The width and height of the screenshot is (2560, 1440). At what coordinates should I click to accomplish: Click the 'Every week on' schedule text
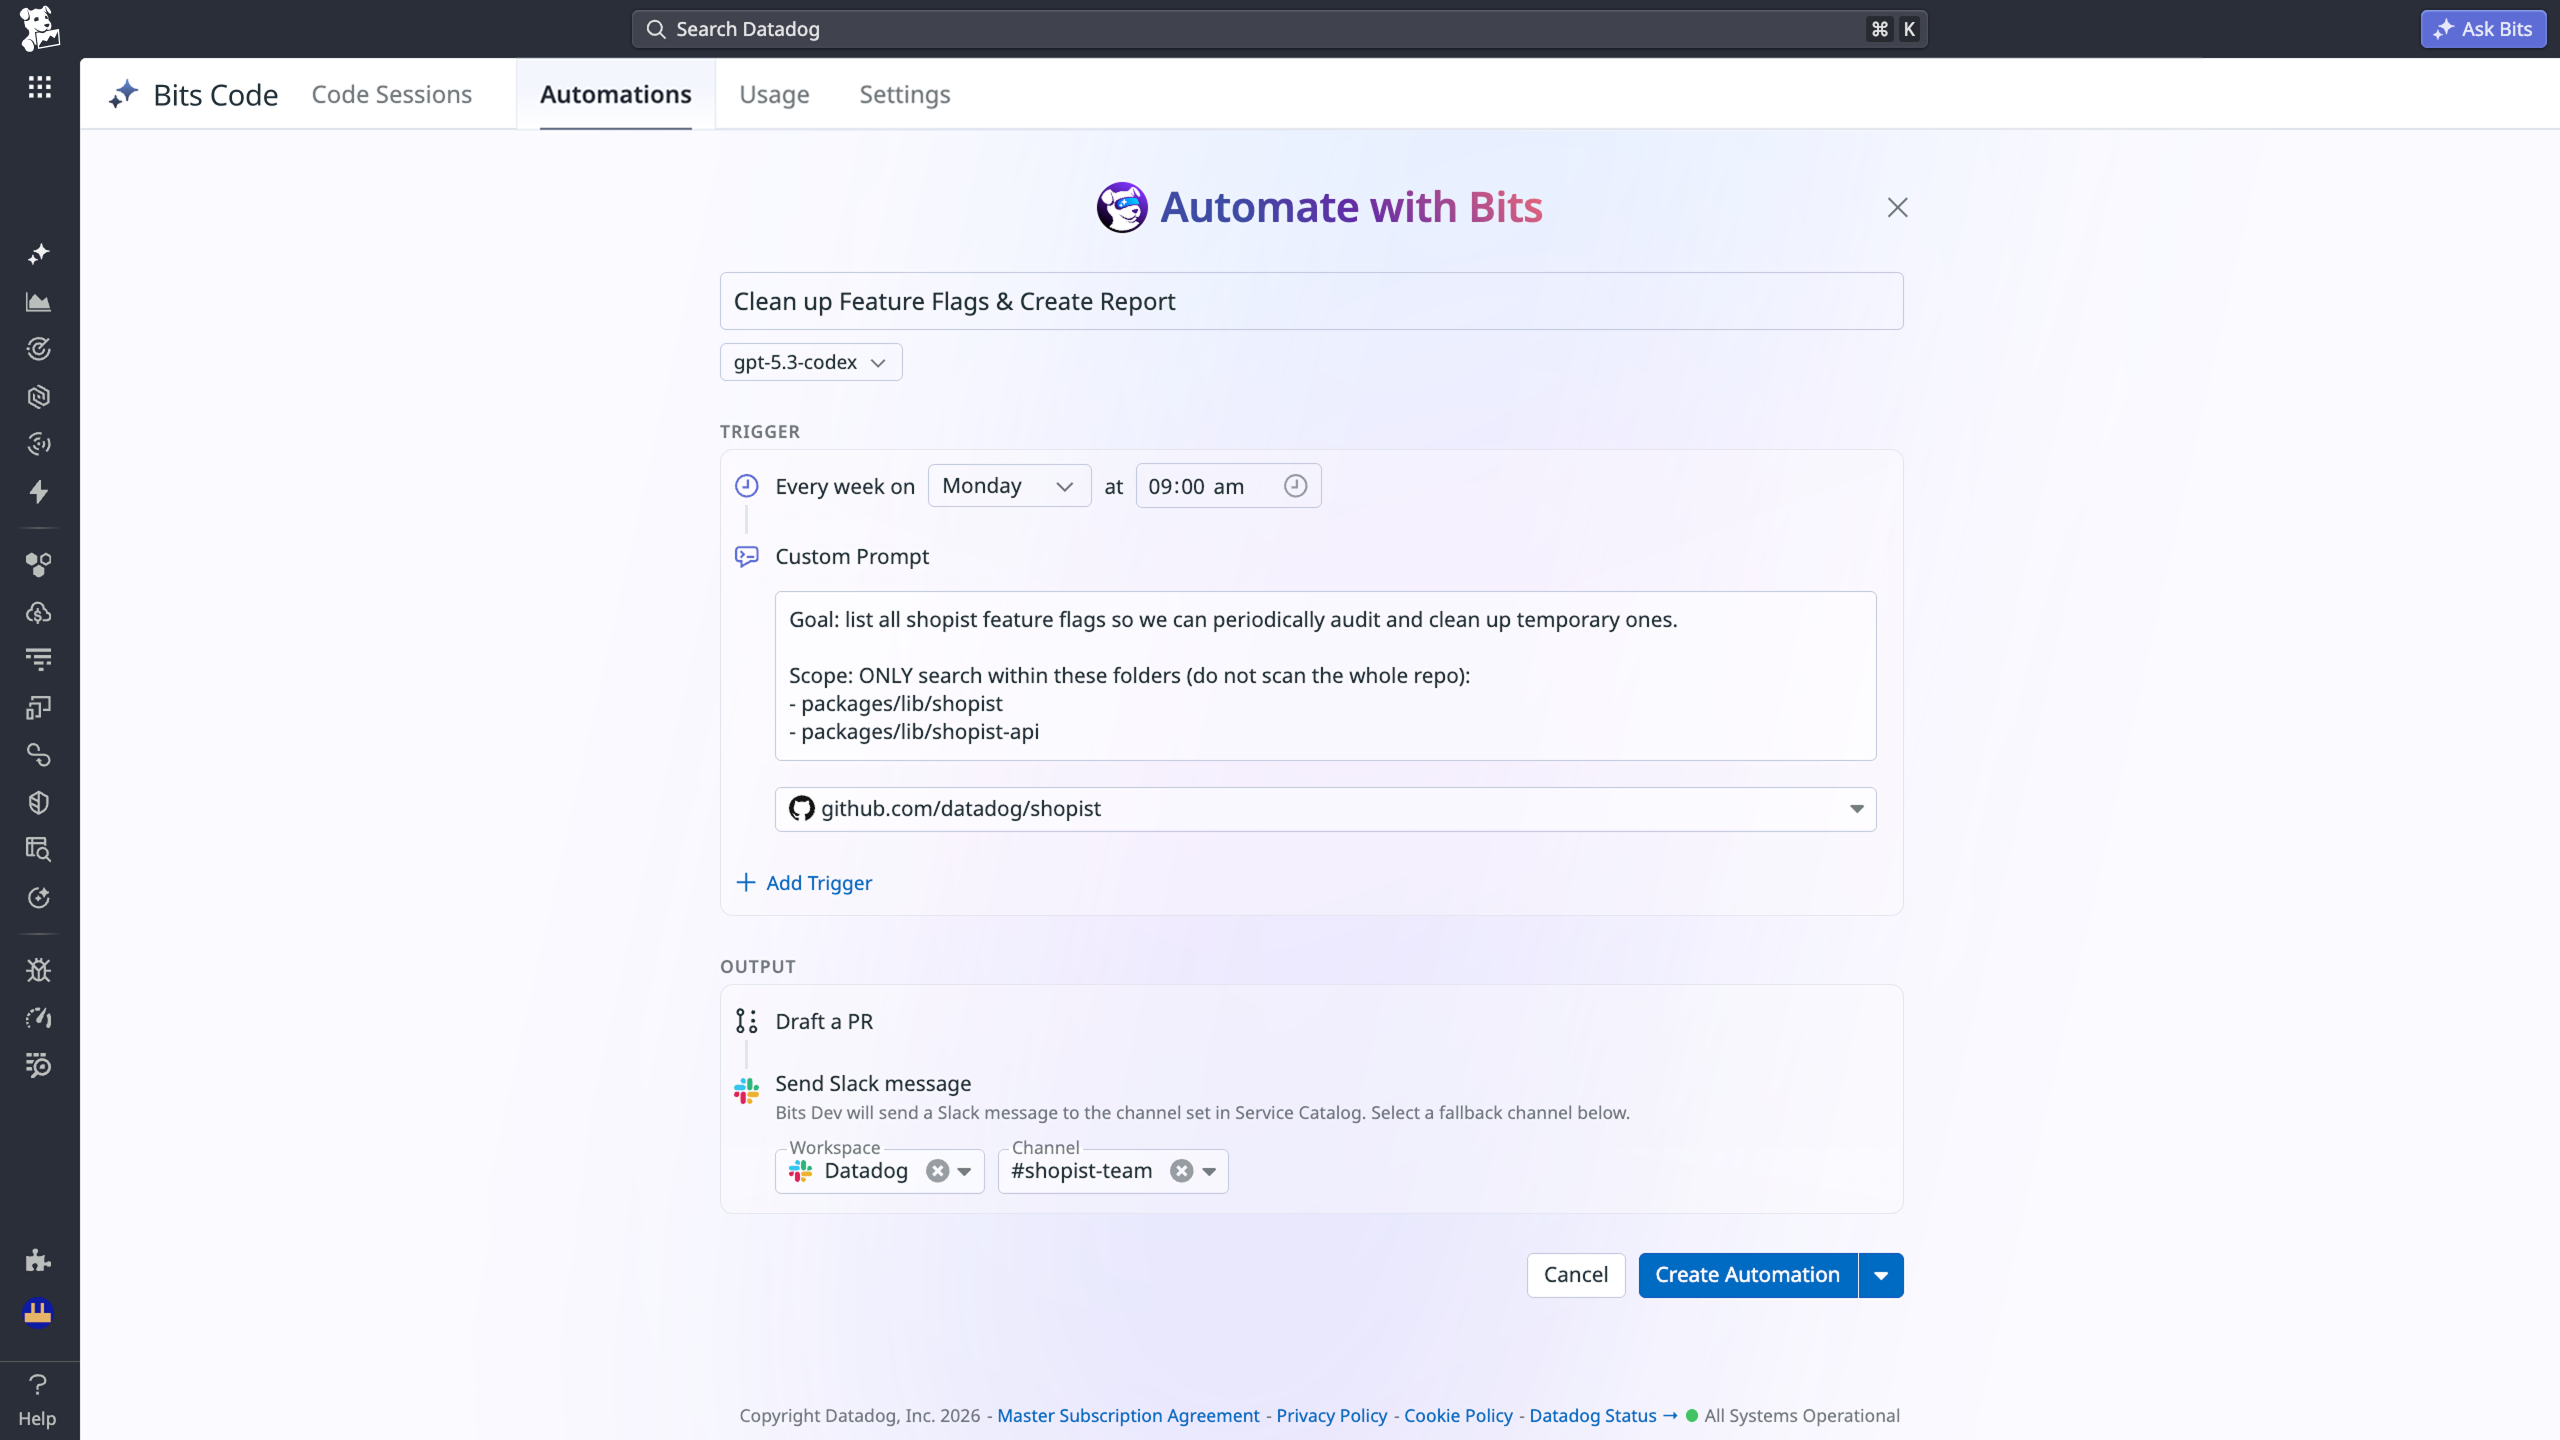845,487
